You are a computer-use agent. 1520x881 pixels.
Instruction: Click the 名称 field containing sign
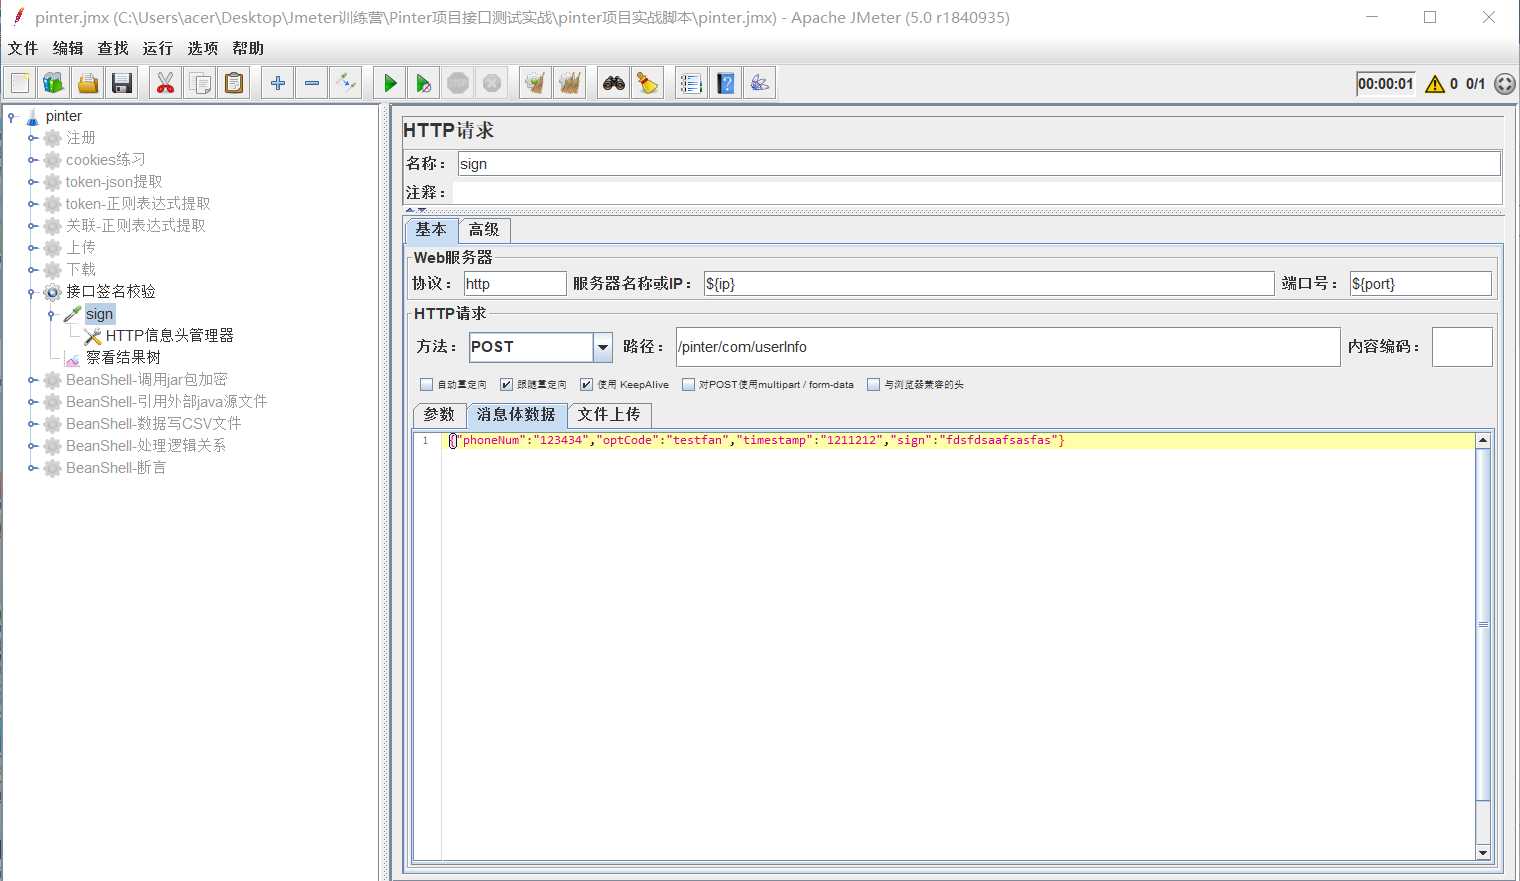(x=979, y=164)
